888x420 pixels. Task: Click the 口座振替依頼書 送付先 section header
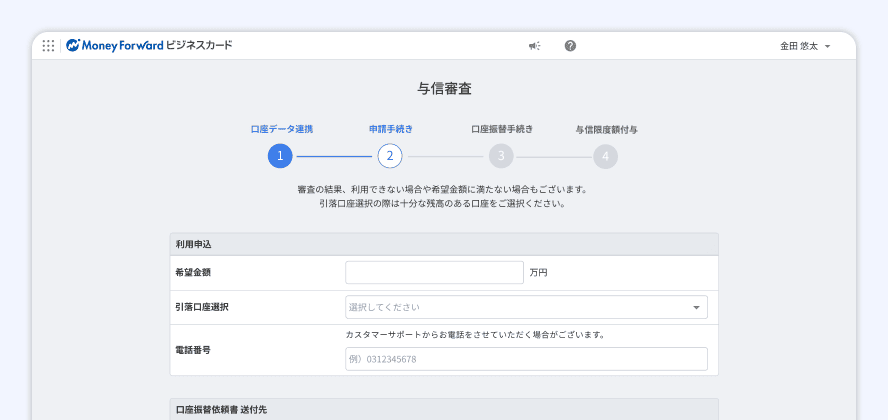click(x=221, y=409)
